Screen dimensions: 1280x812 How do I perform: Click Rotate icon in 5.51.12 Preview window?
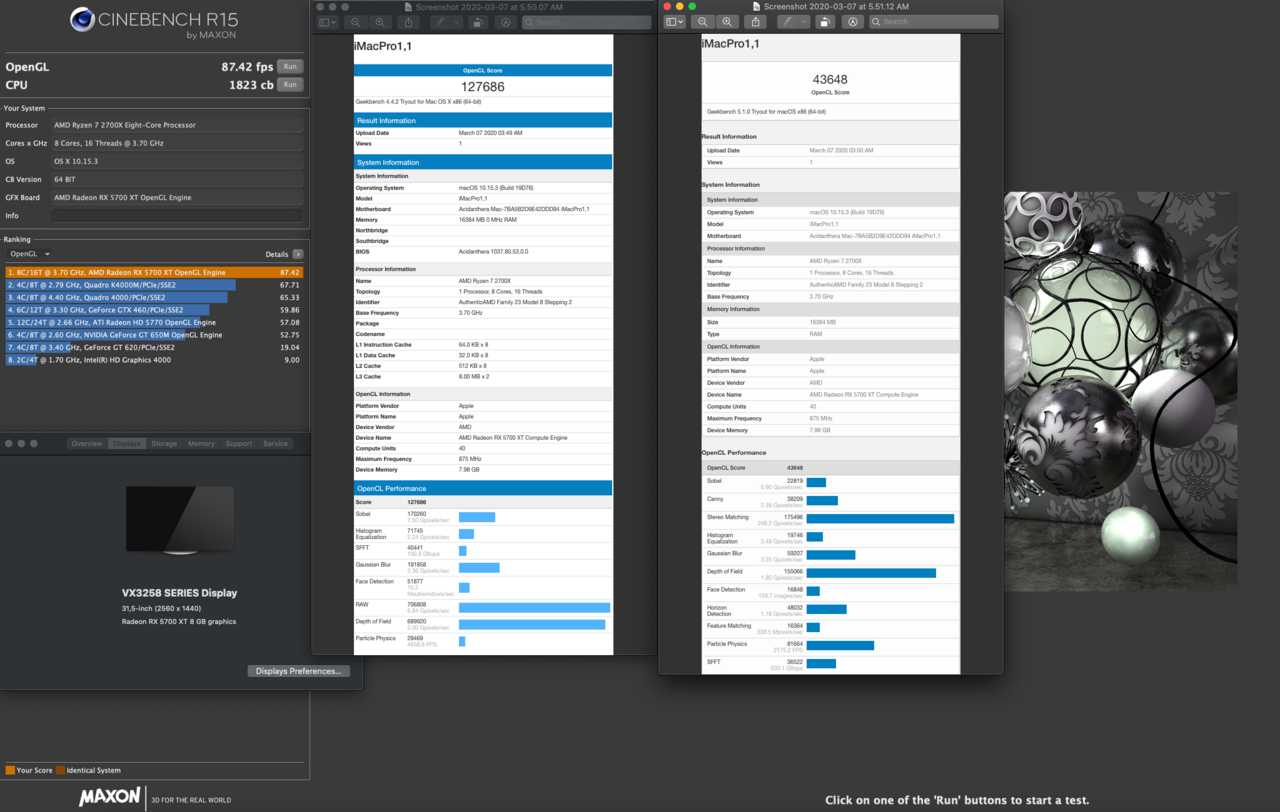pyautogui.click(x=825, y=21)
